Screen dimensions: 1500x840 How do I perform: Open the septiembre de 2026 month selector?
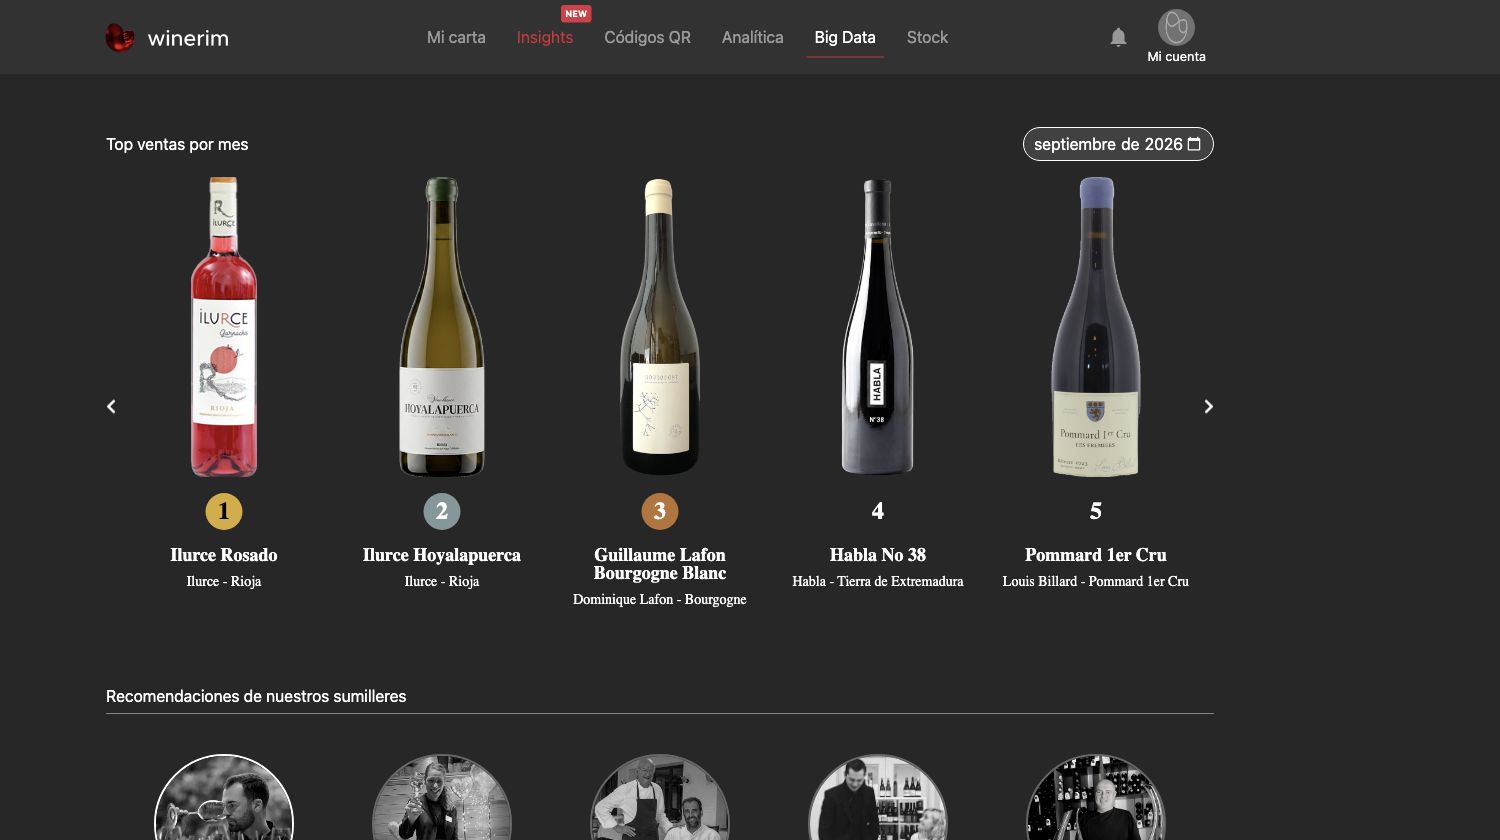click(x=1118, y=144)
